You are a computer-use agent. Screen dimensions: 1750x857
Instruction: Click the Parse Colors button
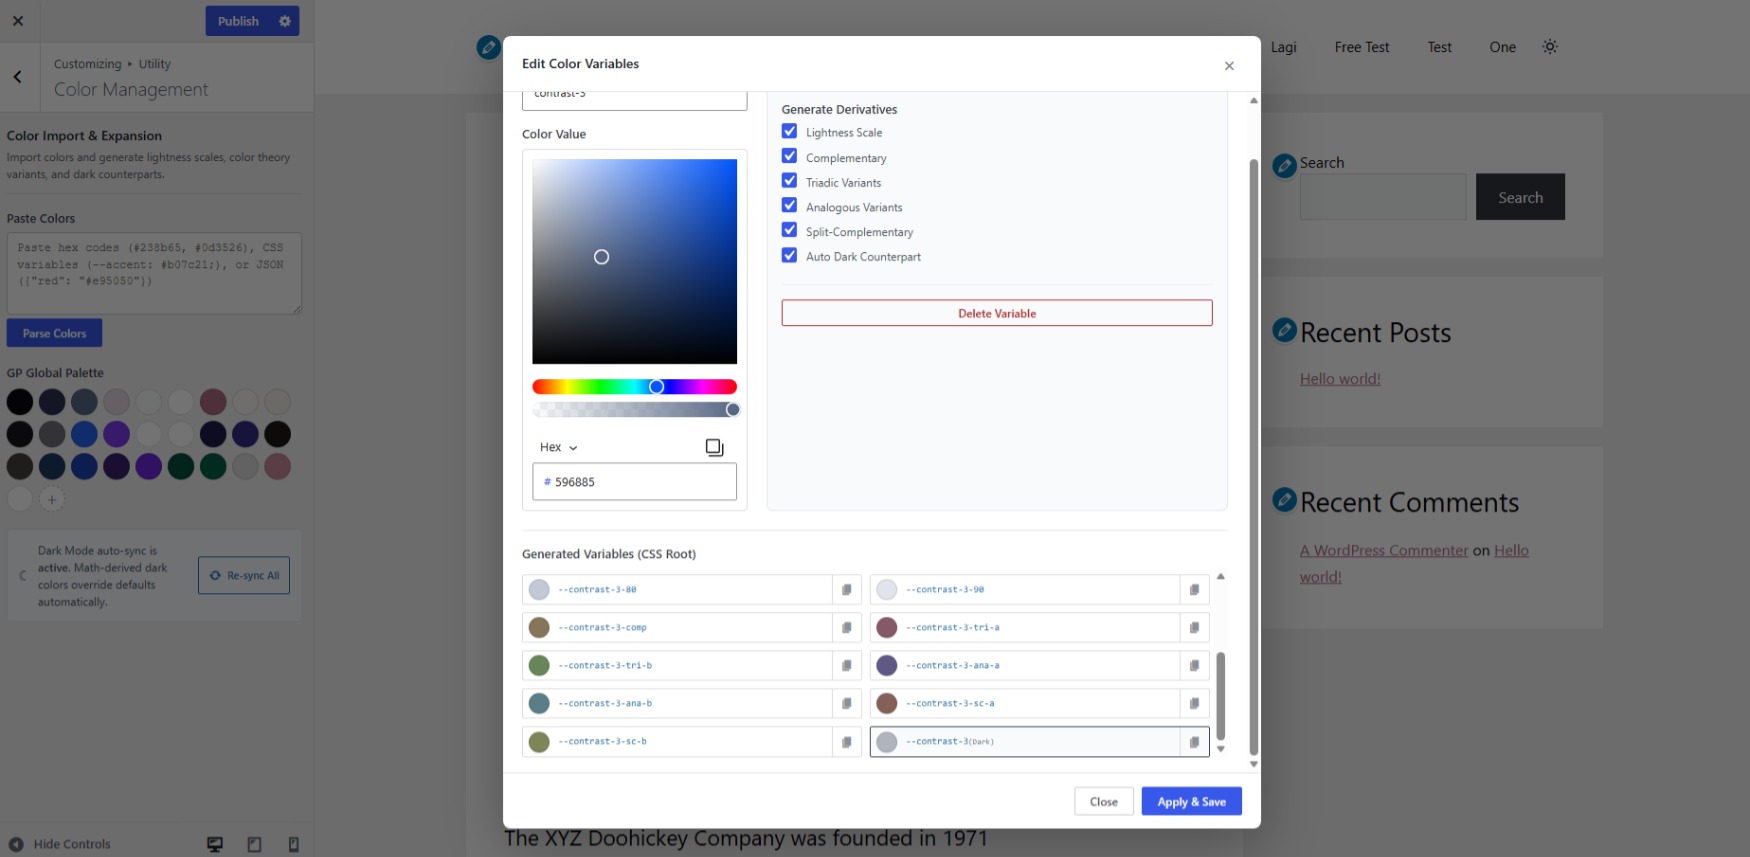click(x=54, y=333)
